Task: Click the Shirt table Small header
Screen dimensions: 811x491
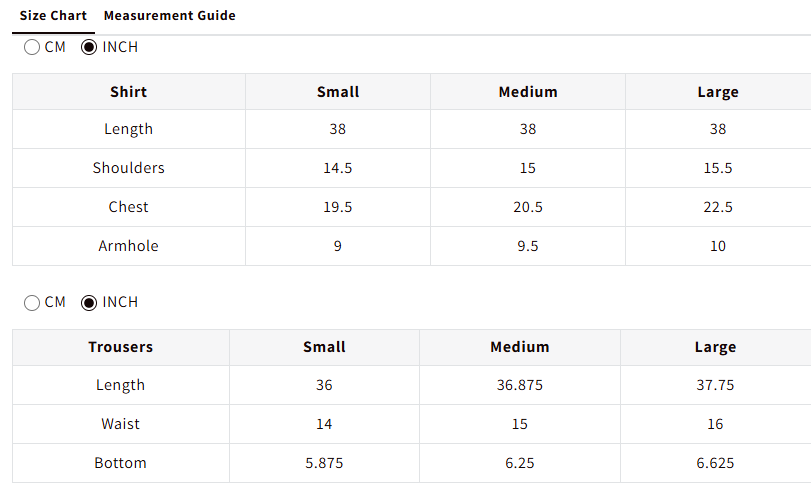Action: pos(338,92)
